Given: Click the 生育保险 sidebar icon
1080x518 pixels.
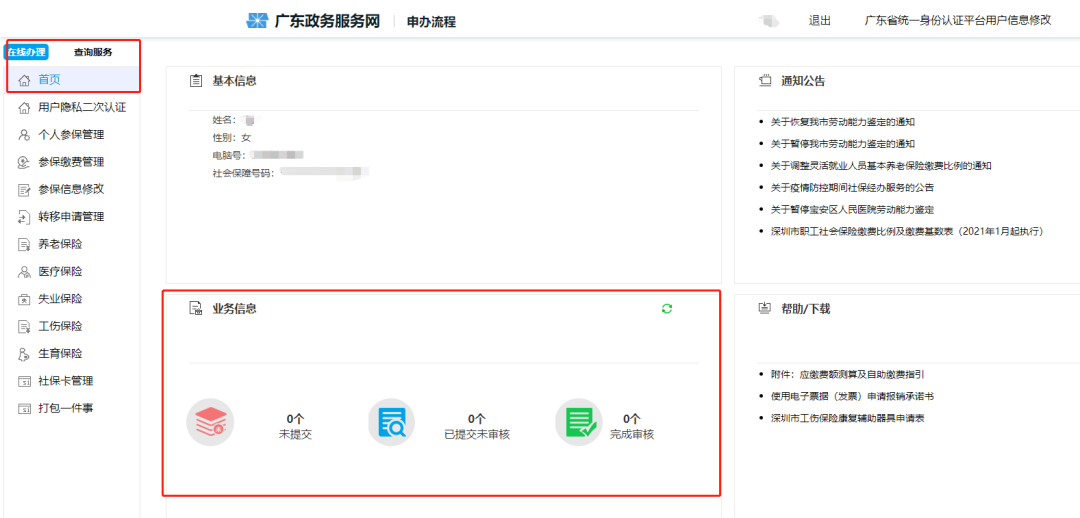Looking at the screenshot, I should 24,354.
